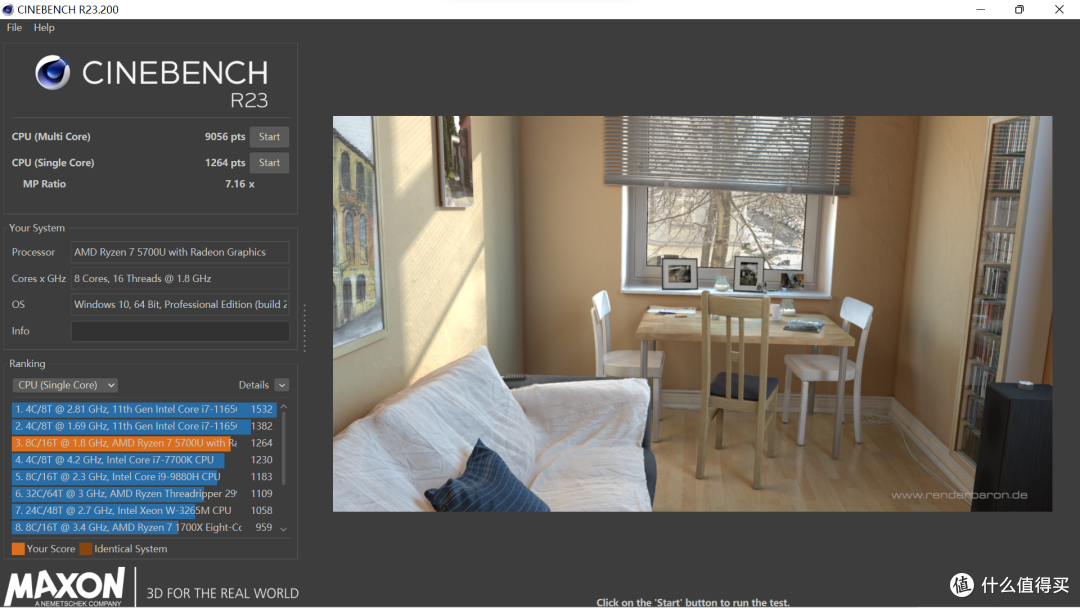Click the rendered room preview image
Screen dimensions: 1080x608
pyautogui.click(x=692, y=313)
